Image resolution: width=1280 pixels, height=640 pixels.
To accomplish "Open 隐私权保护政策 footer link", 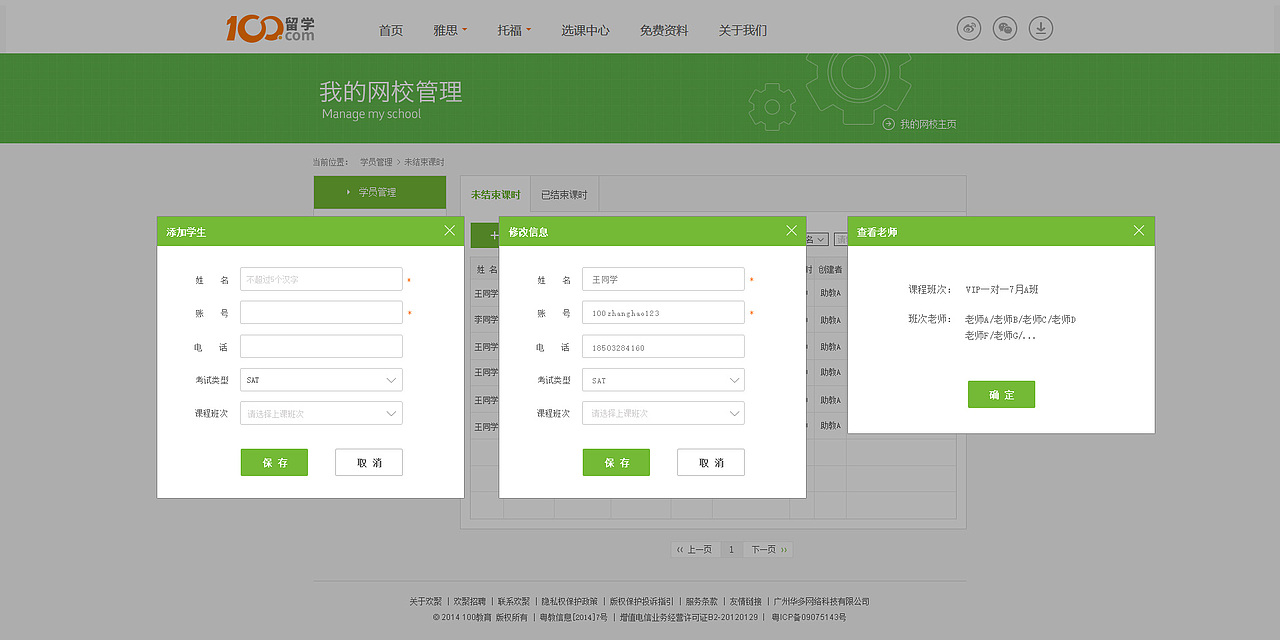I will coord(570,602).
